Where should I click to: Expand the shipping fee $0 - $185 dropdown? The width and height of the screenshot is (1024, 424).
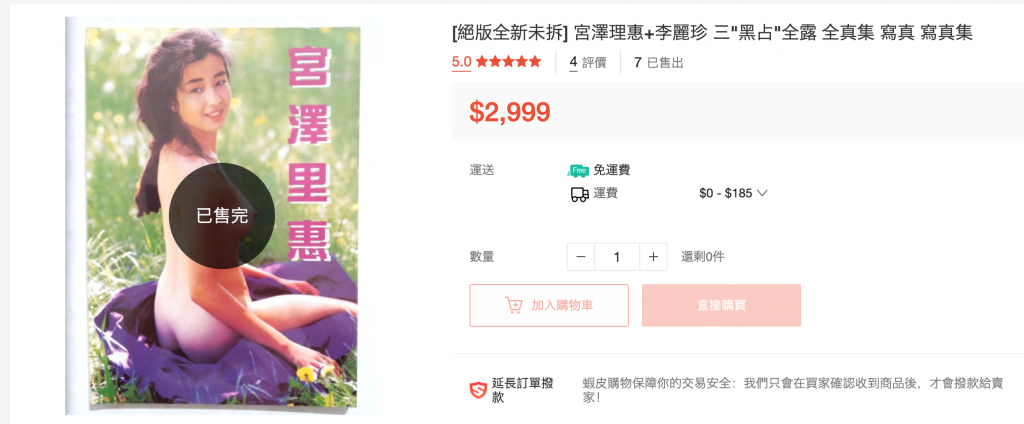tap(733, 193)
